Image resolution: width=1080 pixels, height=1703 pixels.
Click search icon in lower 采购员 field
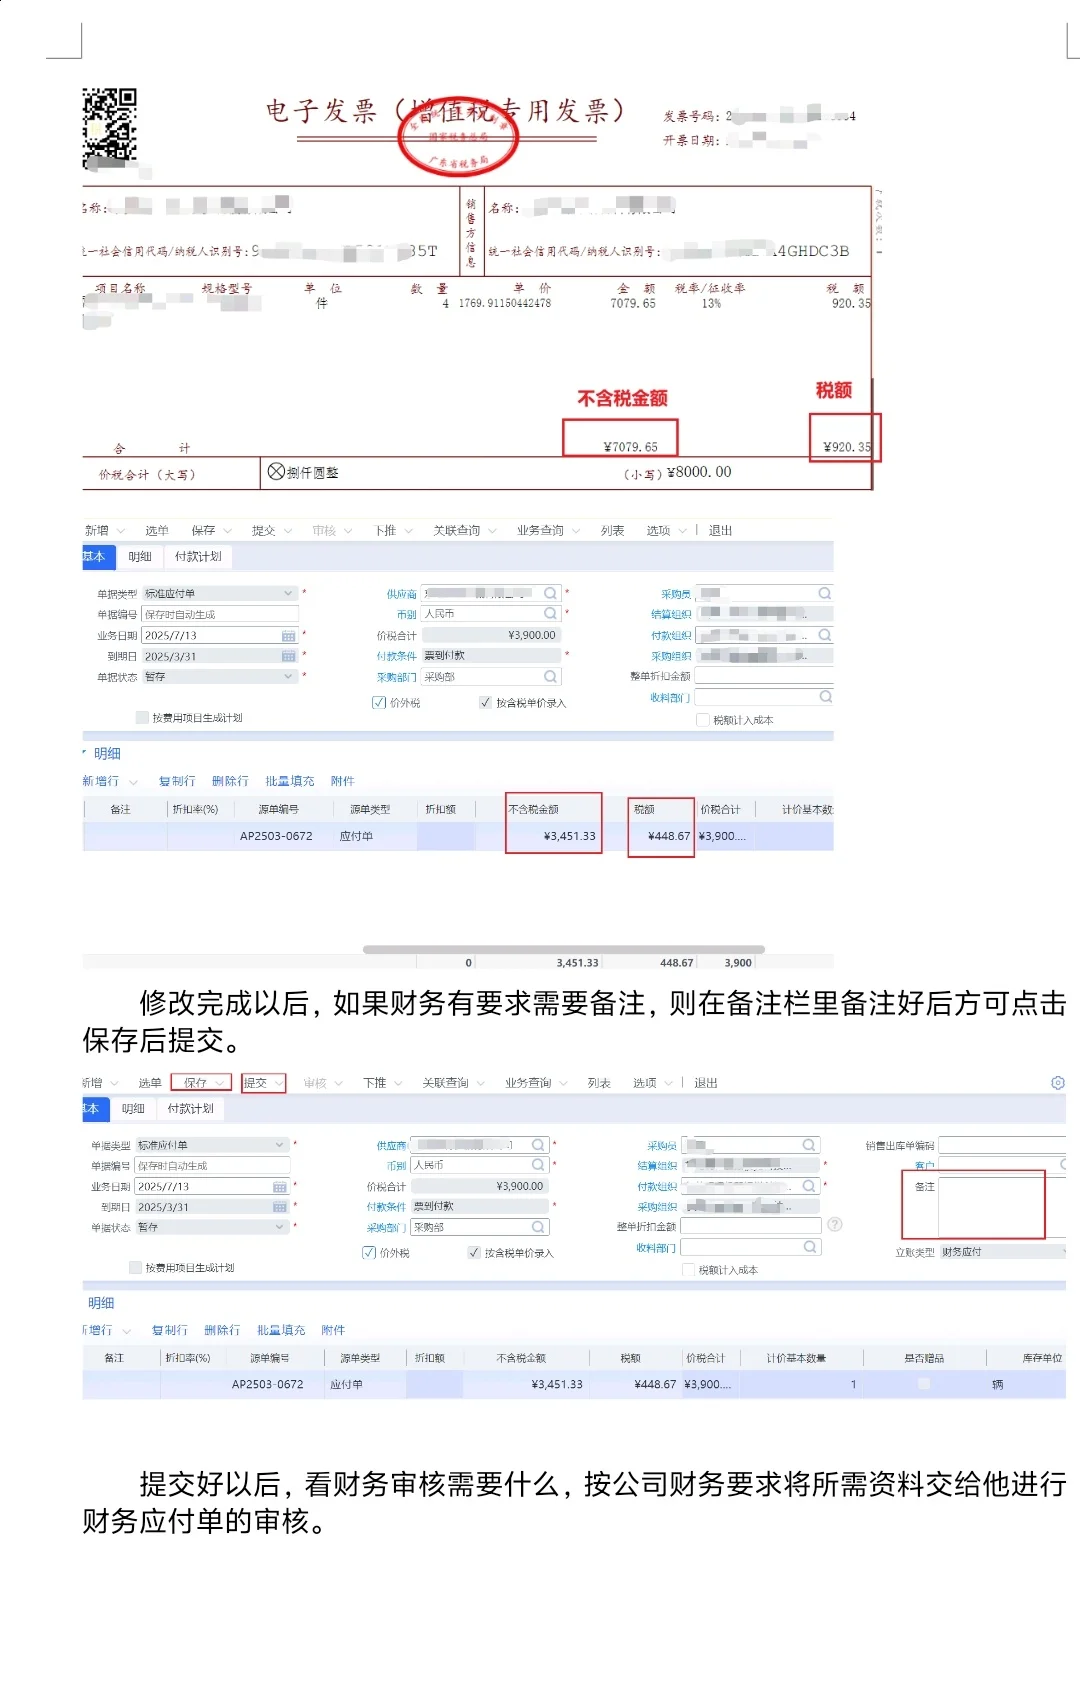point(809,1145)
